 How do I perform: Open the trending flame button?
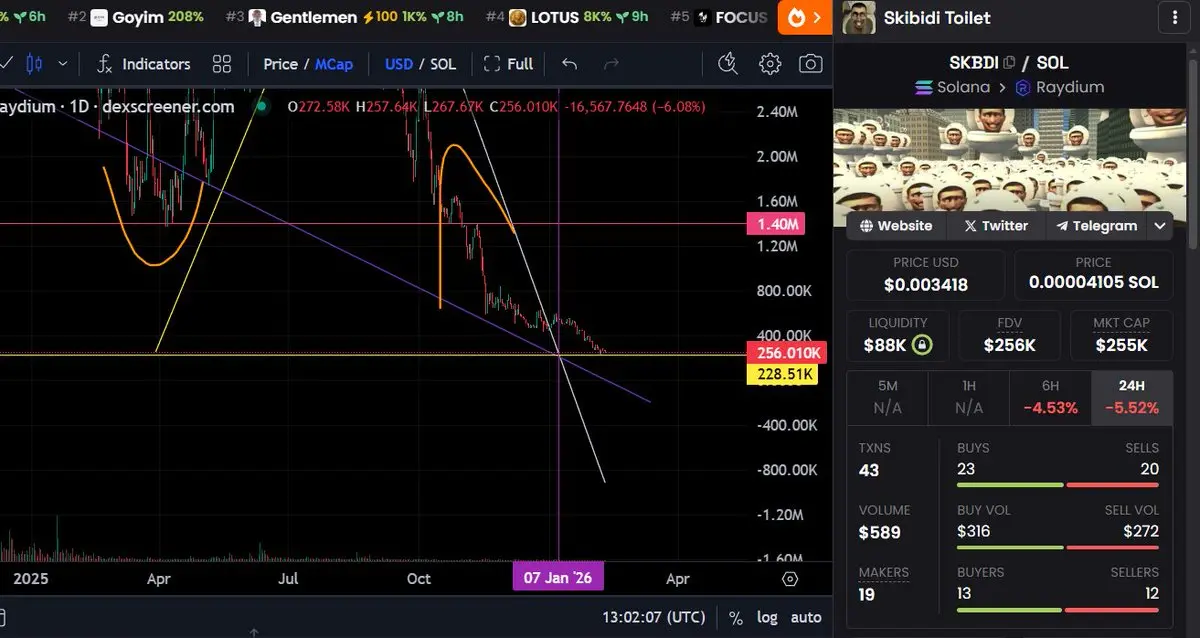point(805,18)
